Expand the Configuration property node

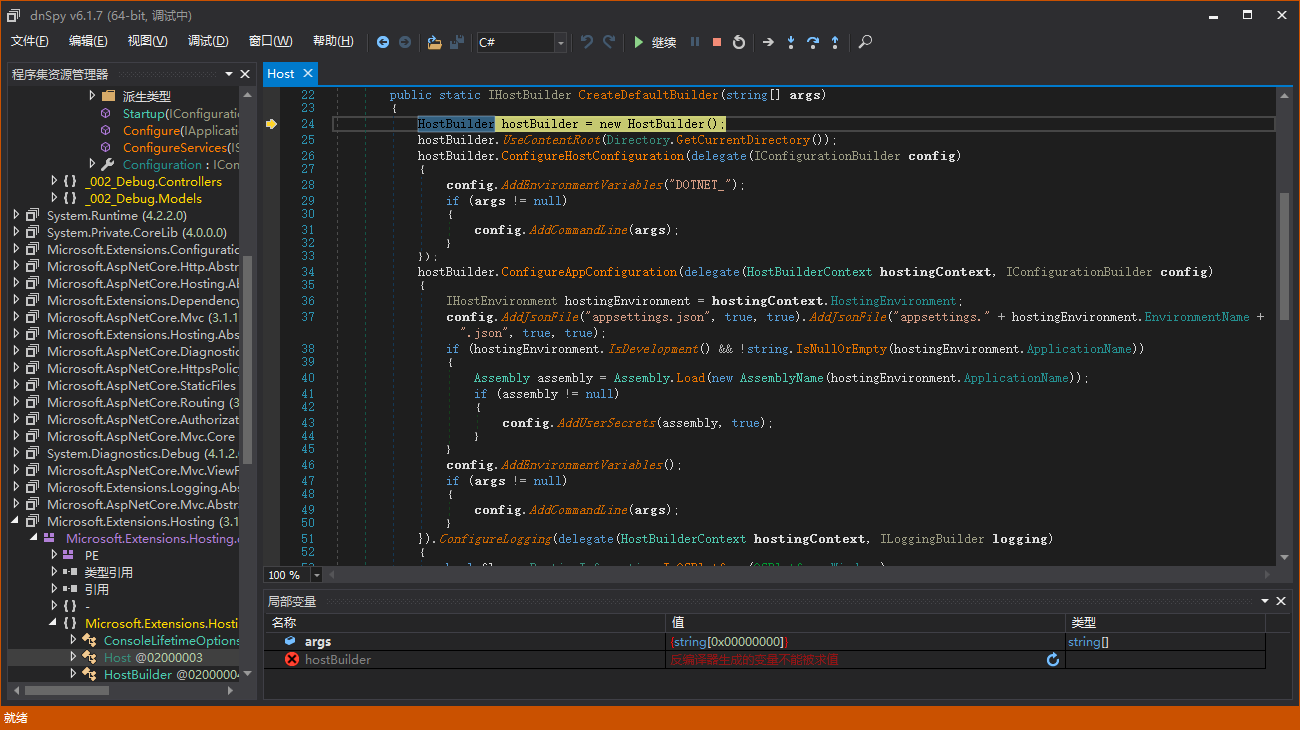point(92,164)
